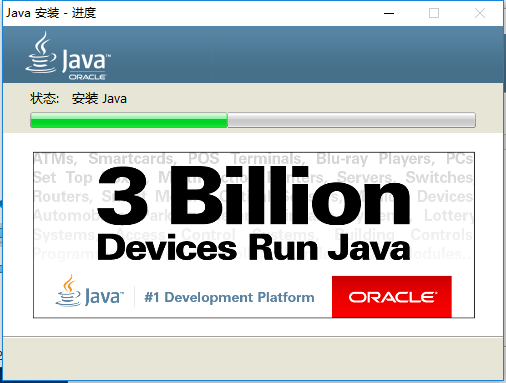Click the faded "Smartcards" background text

(132, 159)
